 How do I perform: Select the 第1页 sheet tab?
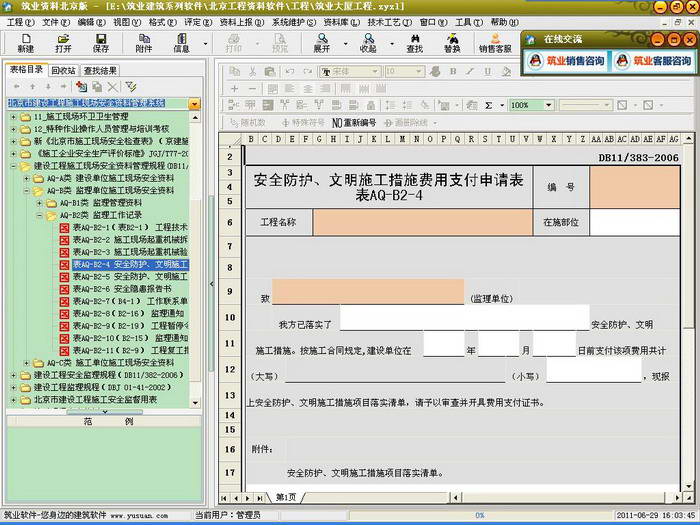pos(286,497)
